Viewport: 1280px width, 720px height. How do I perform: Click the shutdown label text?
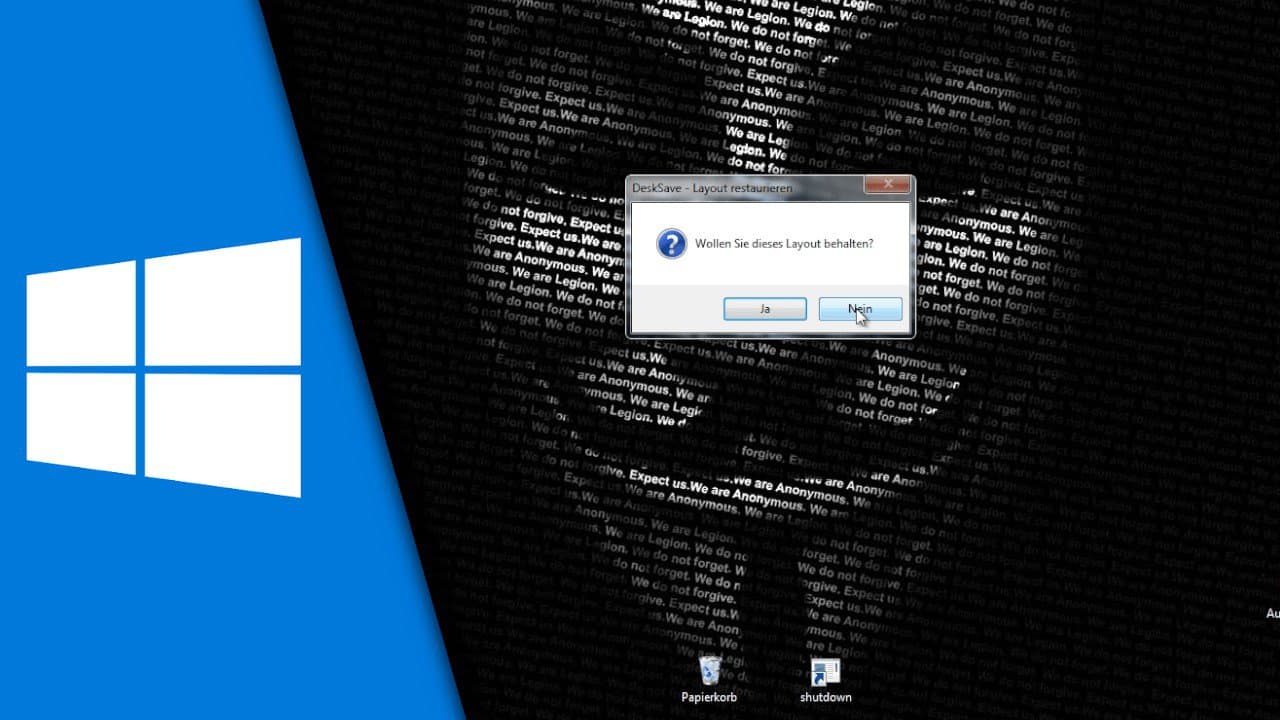[x=826, y=697]
